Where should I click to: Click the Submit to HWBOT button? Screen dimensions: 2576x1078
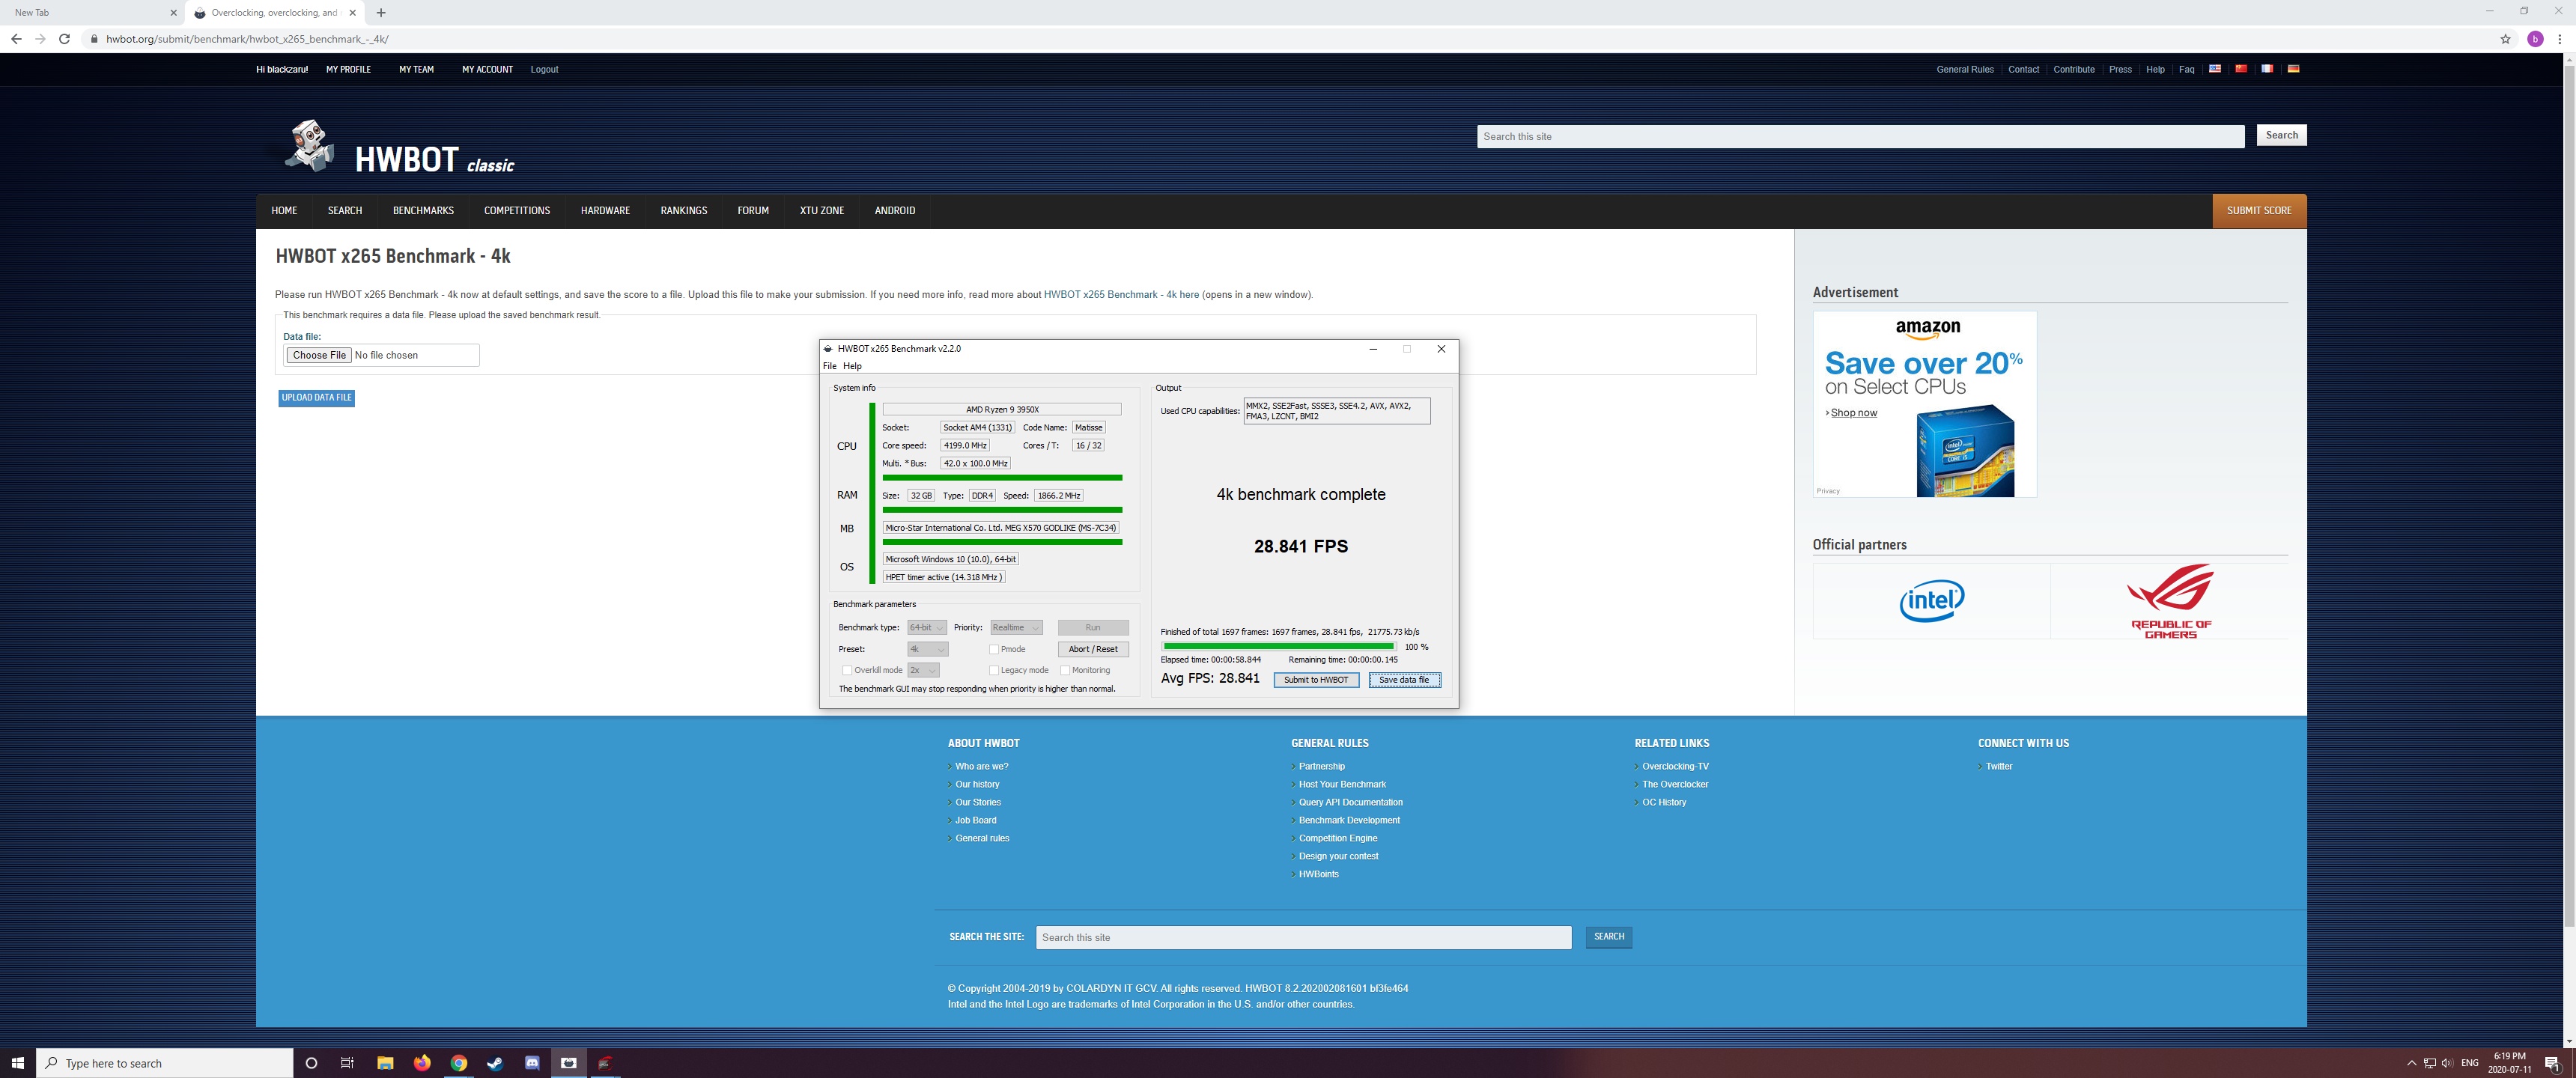point(1316,680)
